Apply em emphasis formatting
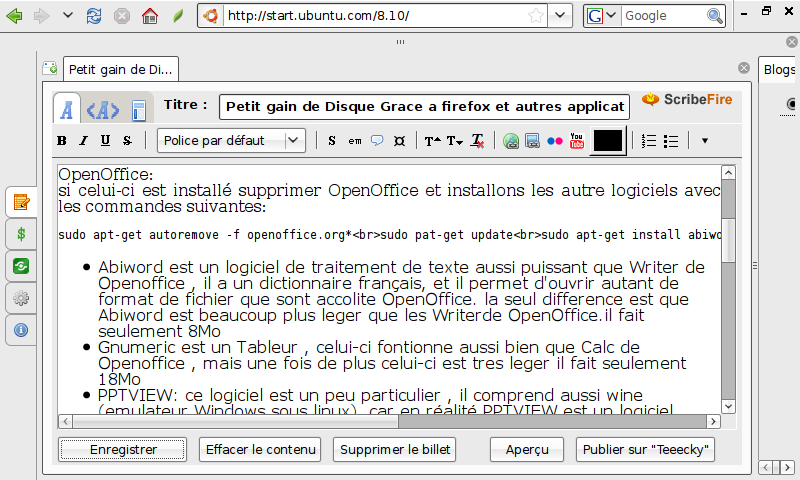Screen dimensions: 800x480 (355, 141)
